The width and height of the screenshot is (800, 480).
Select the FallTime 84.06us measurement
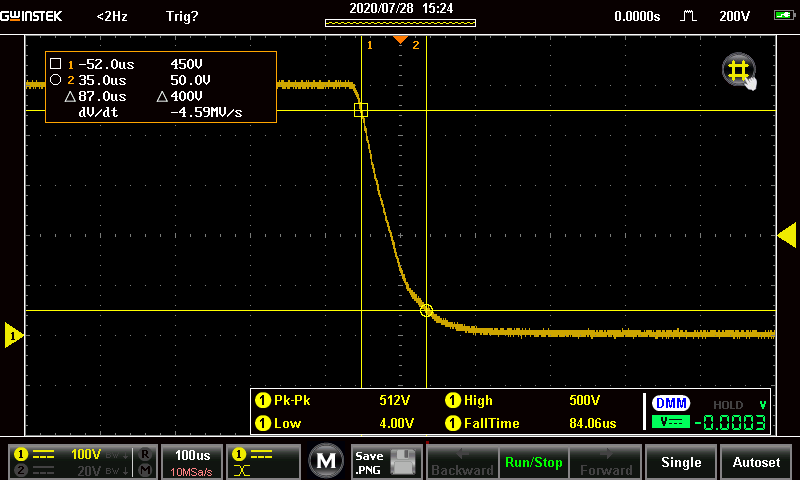pos(531,423)
